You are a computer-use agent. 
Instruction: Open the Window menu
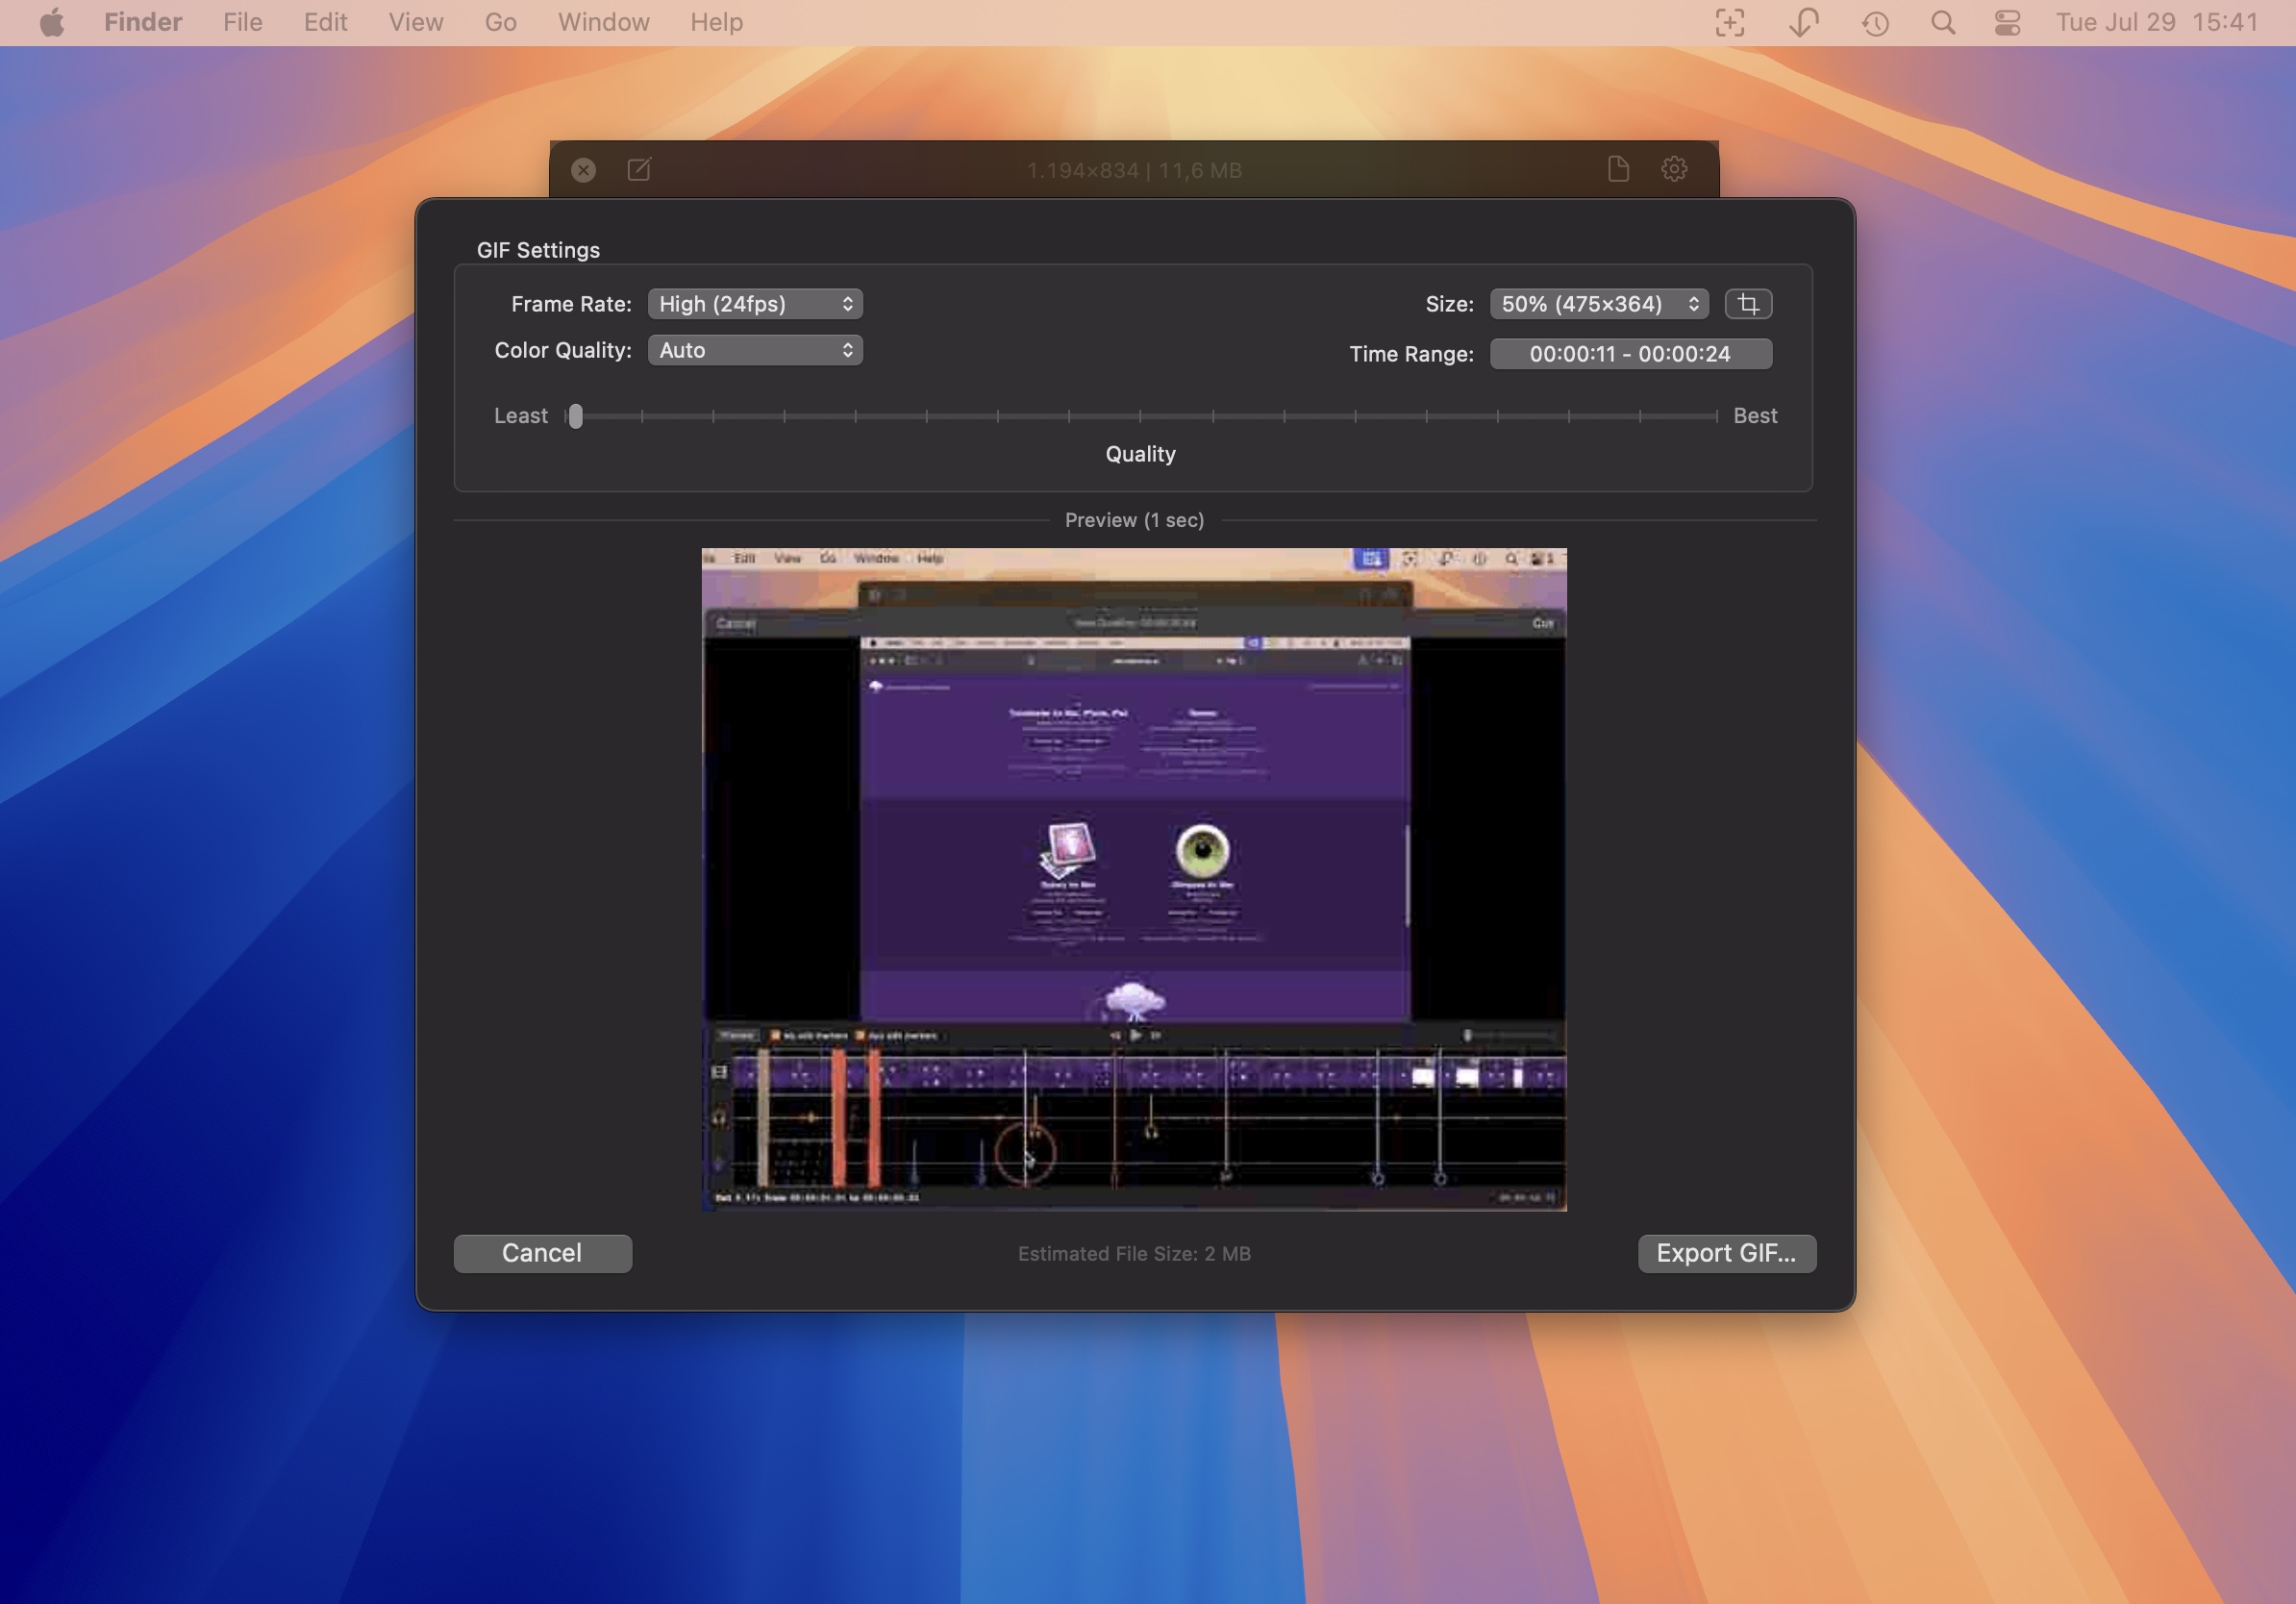(x=603, y=22)
